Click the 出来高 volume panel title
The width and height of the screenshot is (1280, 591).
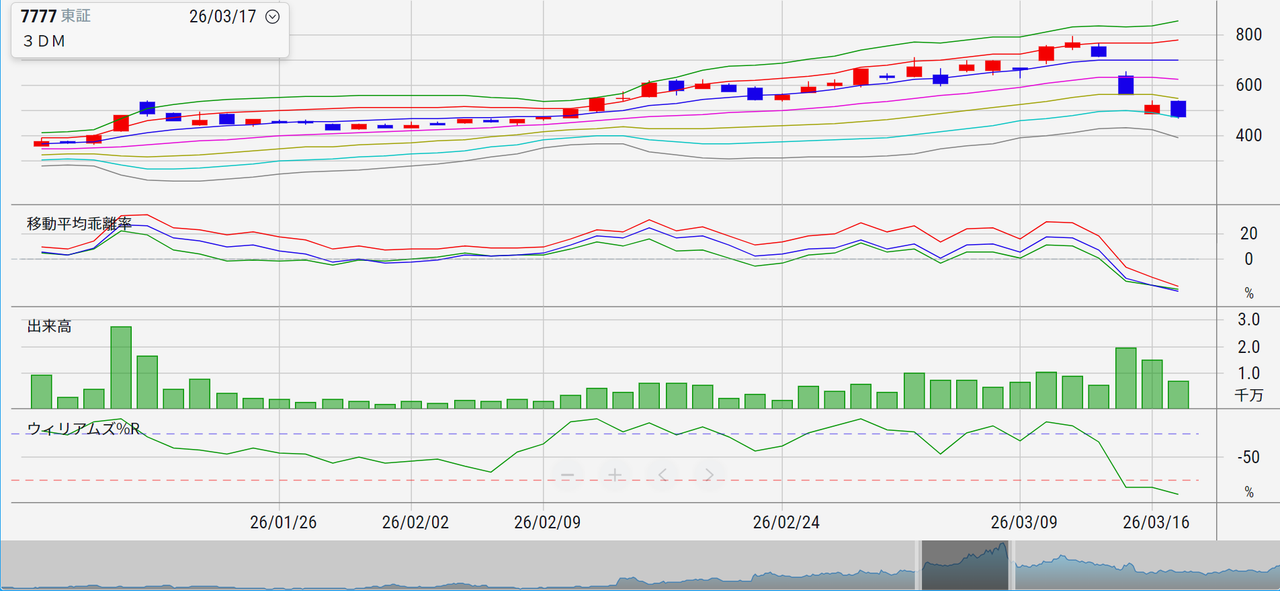49,326
